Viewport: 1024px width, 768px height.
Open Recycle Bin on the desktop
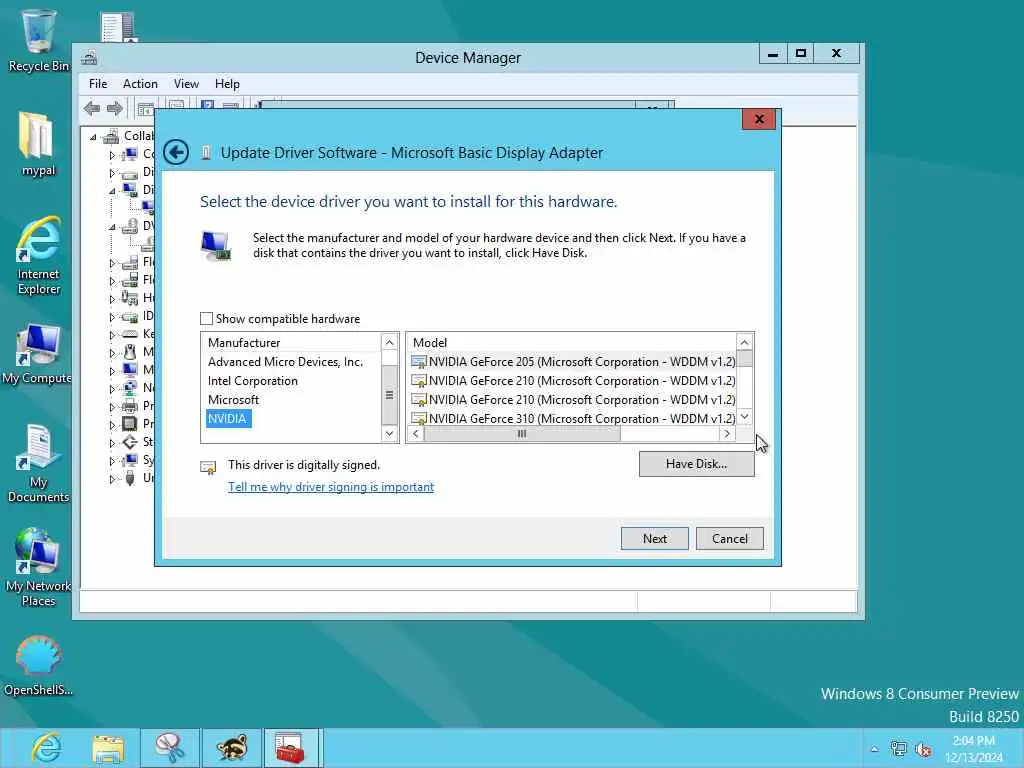click(39, 40)
